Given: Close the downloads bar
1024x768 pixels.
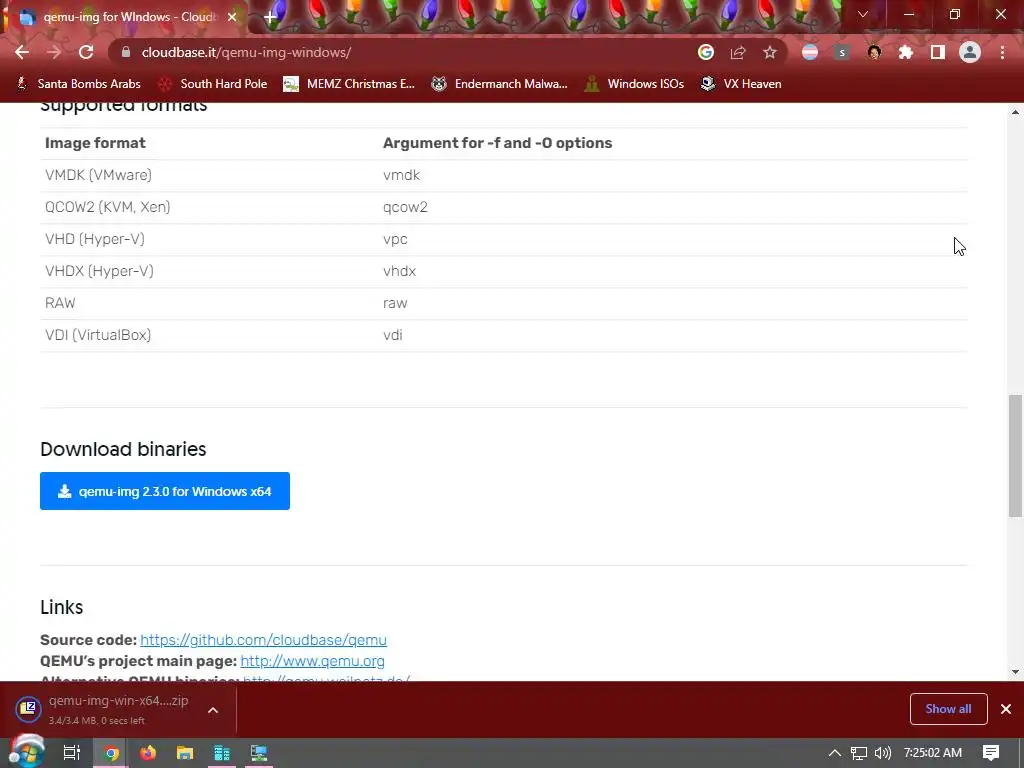Looking at the screenshot, I should 1006,709.
